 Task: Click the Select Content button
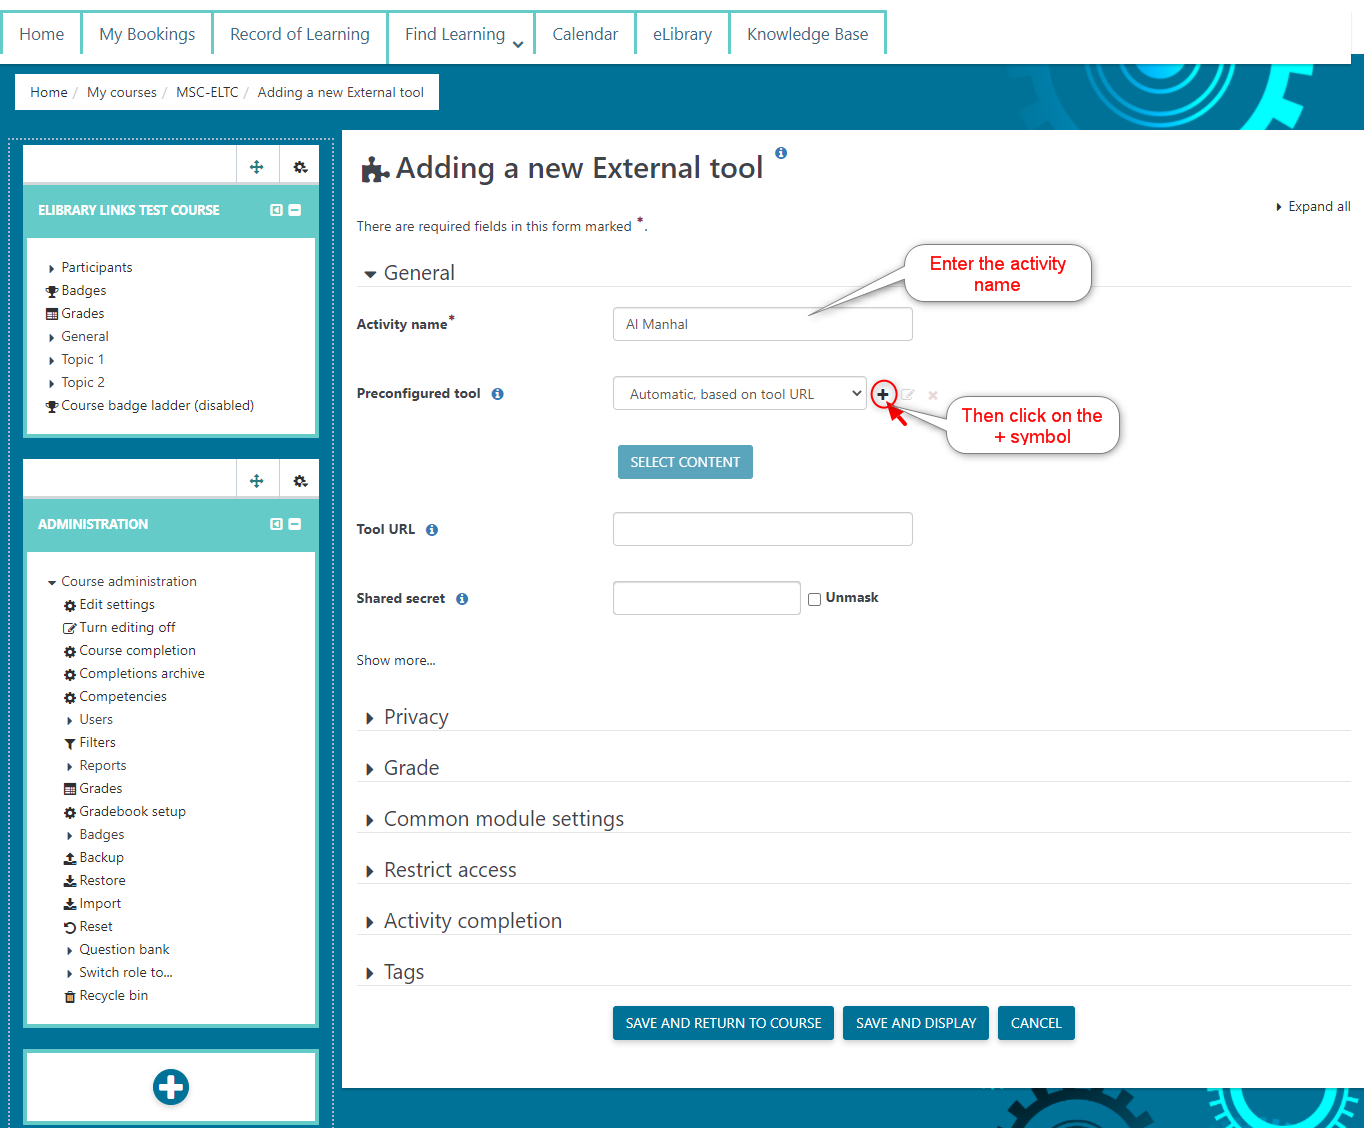(685, 462)
